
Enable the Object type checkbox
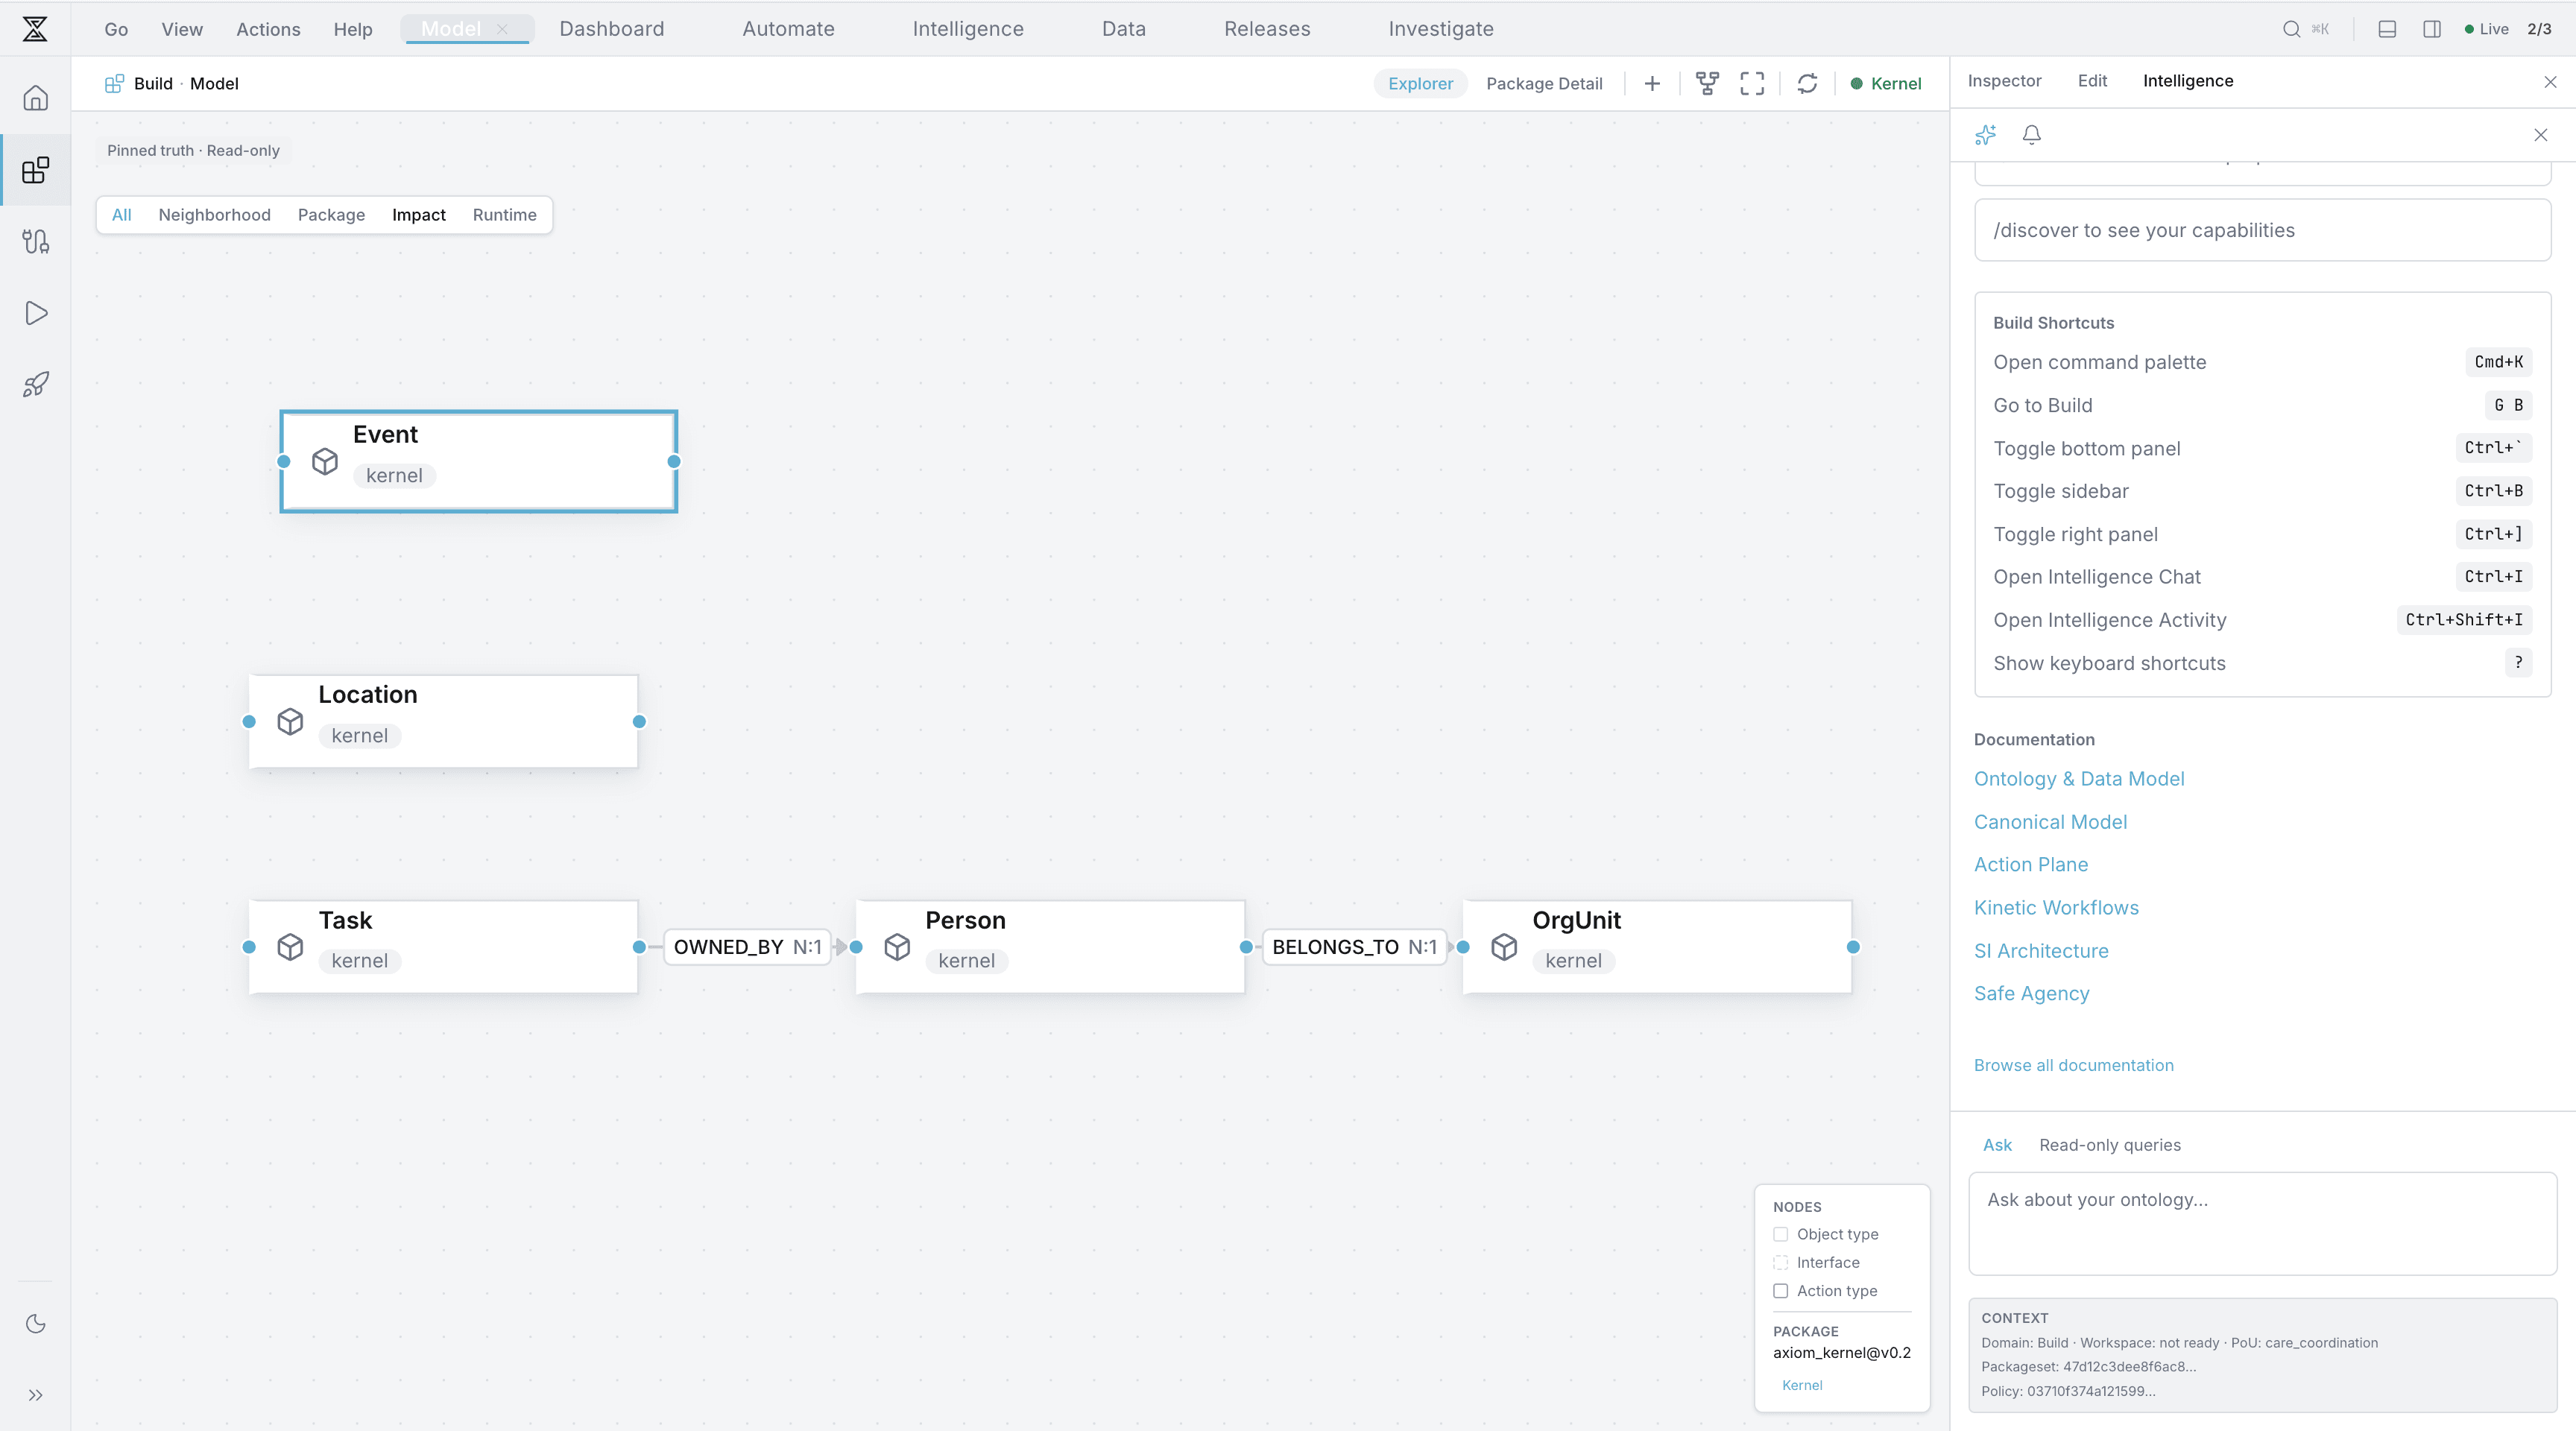pyautogui.click(x=1780, y=1234)
